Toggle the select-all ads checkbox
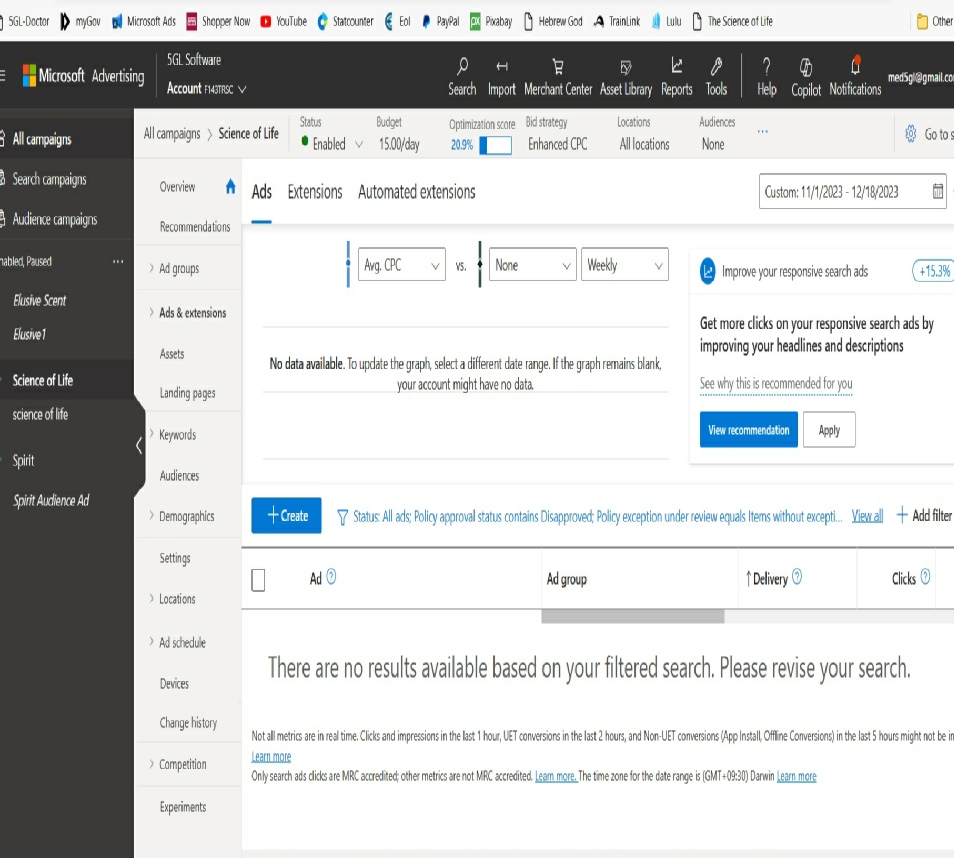Viewport: 954px width, 858px height. pos(258,580)
